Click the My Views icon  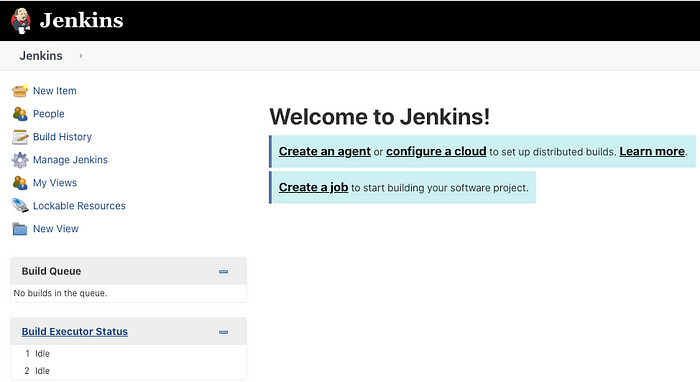20,183
